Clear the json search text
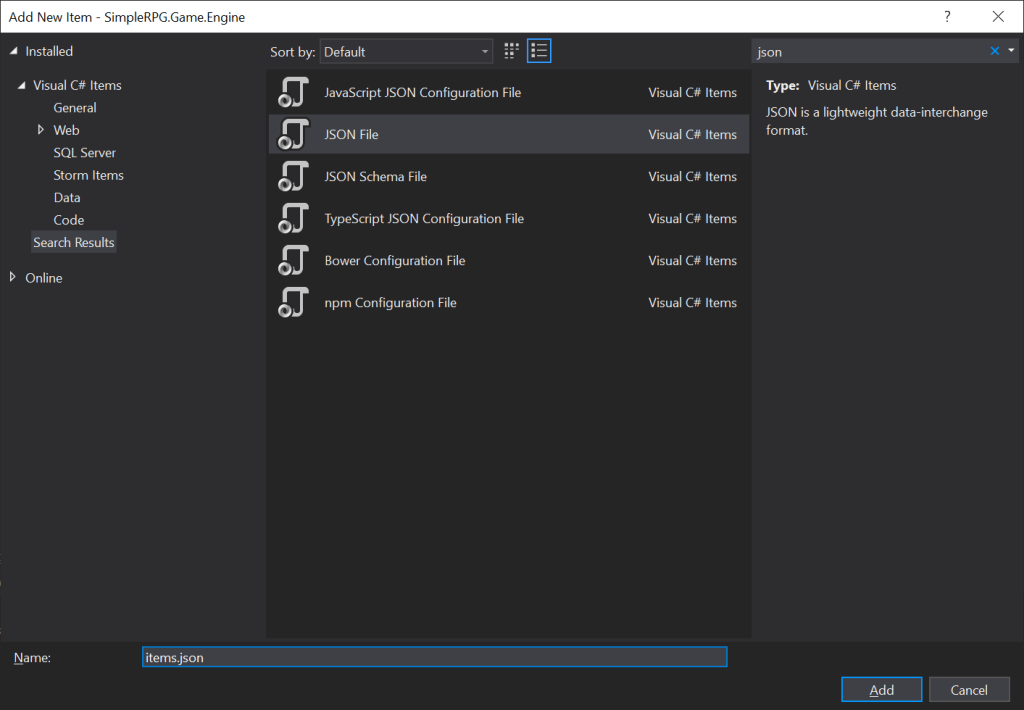 click(x=994, y=51)
